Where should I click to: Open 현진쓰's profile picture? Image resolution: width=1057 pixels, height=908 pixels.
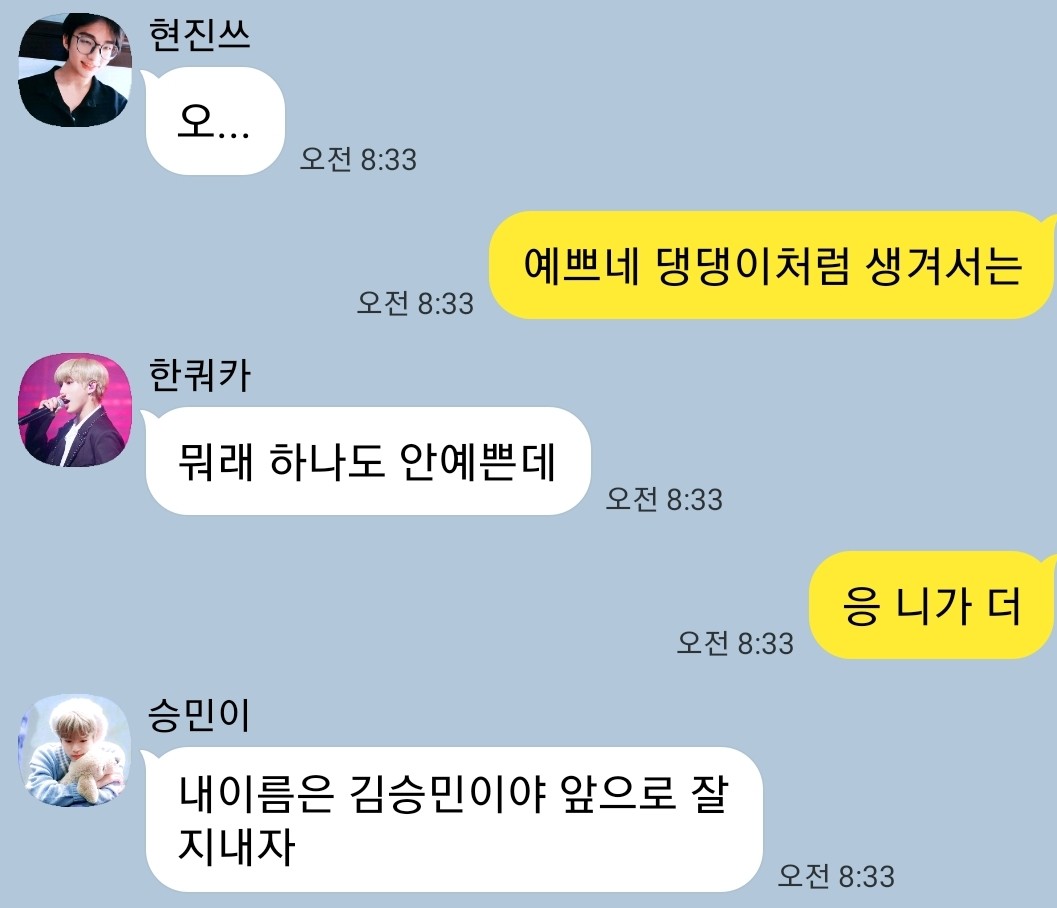(75, 70)
